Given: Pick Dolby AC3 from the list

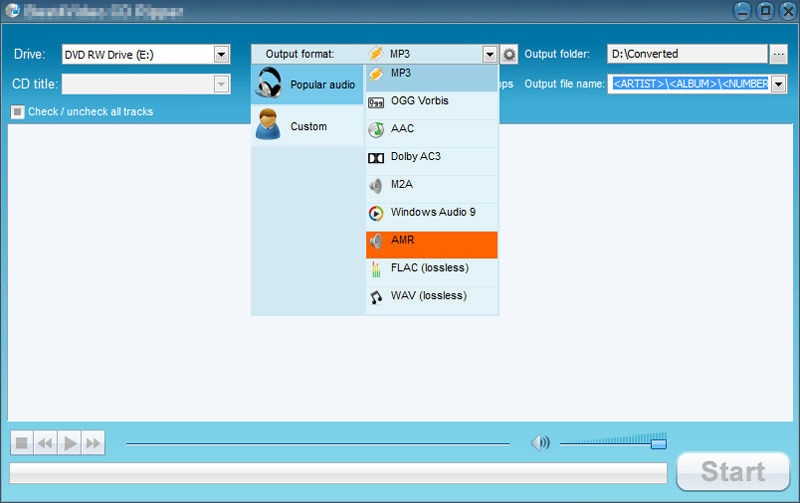Looking at the screenshot, I should [x=431, y=158].
